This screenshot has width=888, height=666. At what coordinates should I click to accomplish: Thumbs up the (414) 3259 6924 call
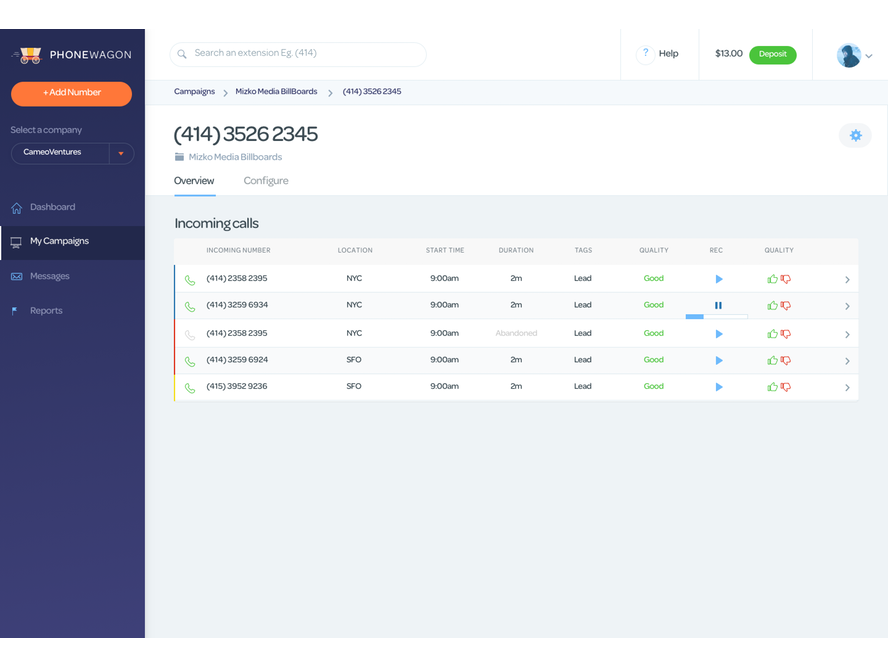772,360
